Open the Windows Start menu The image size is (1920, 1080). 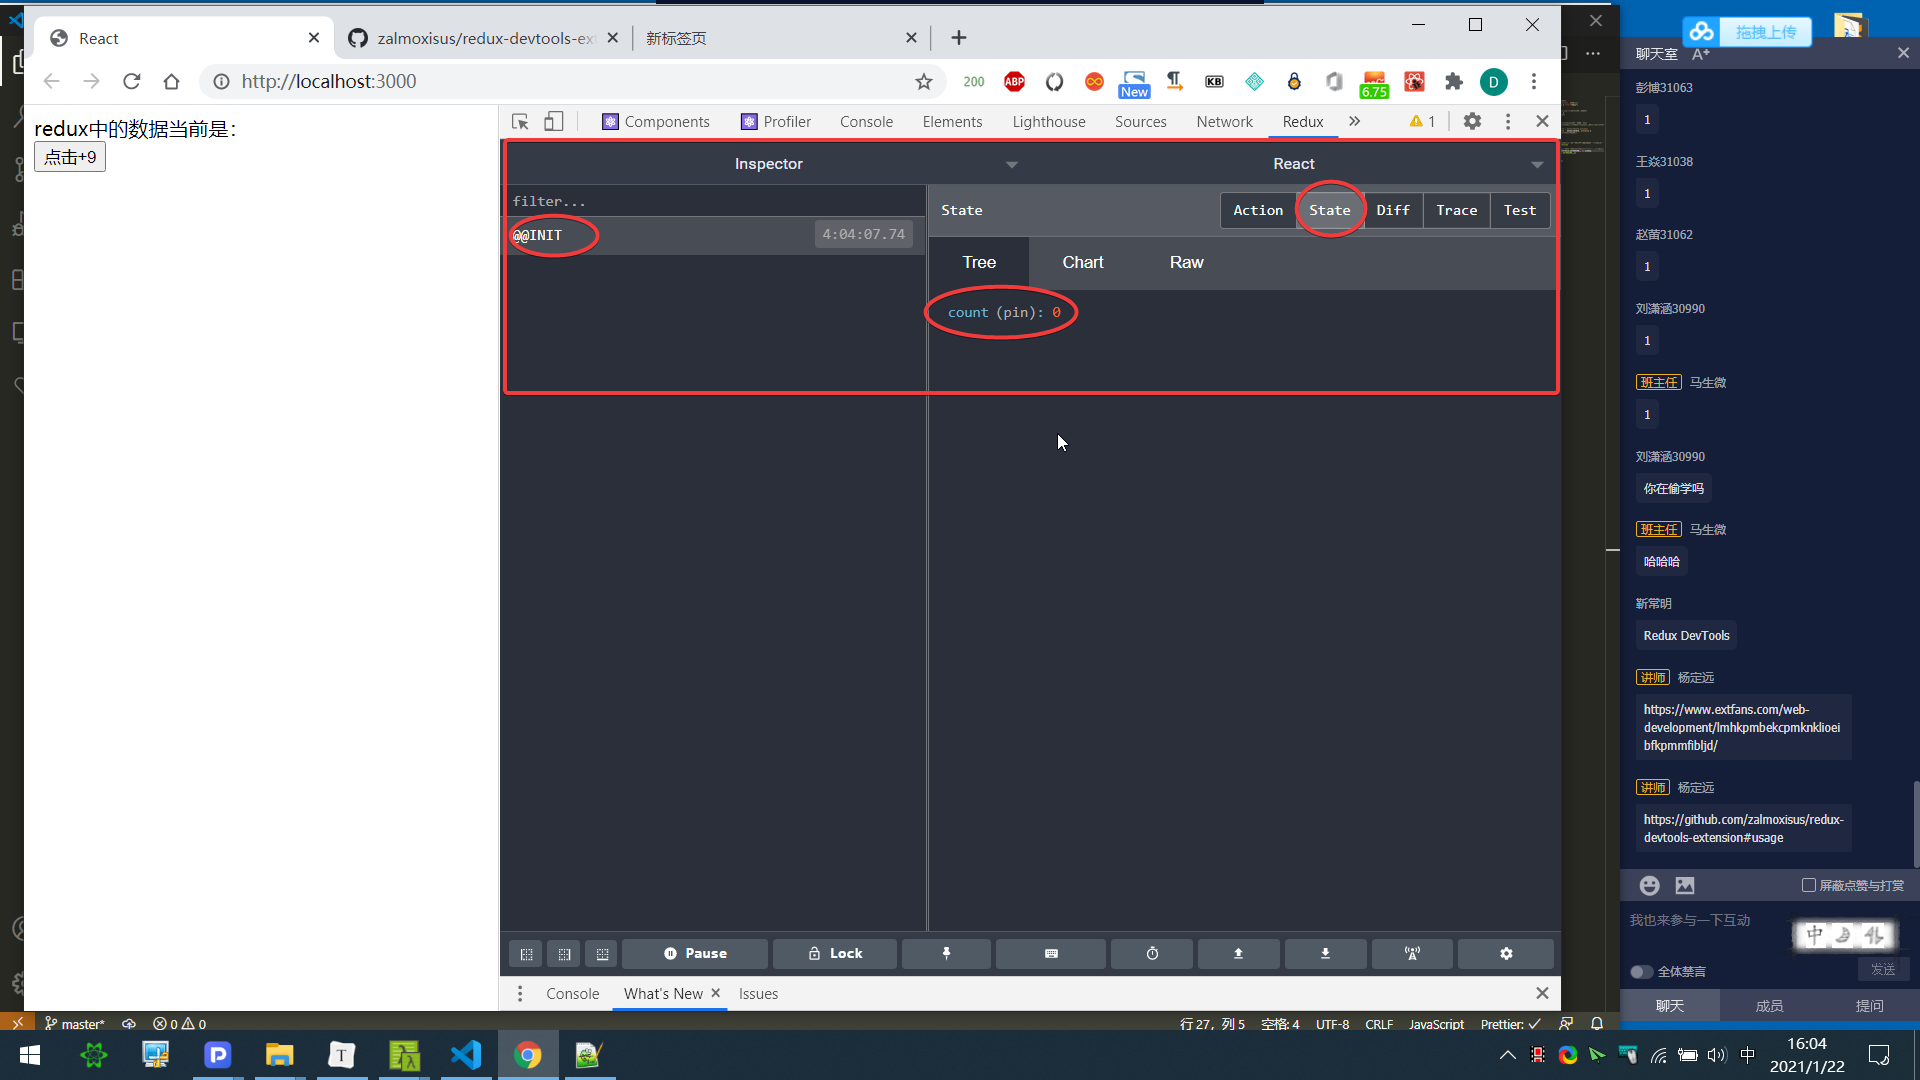click(30, 1055)
